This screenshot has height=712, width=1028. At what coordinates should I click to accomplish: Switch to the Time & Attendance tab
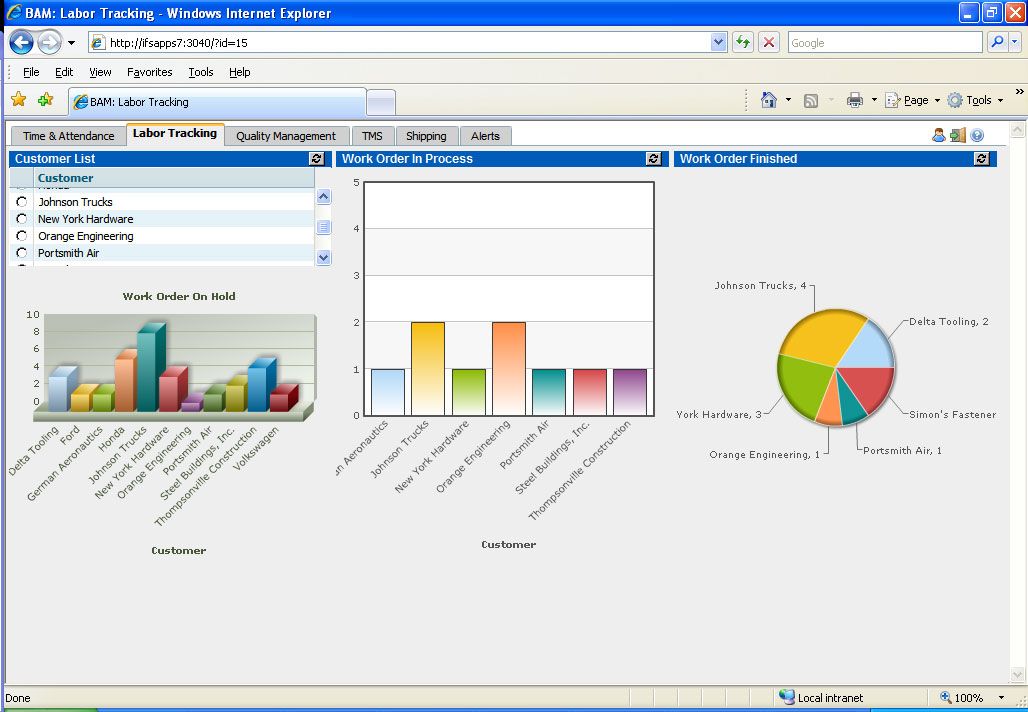[68, 136]
